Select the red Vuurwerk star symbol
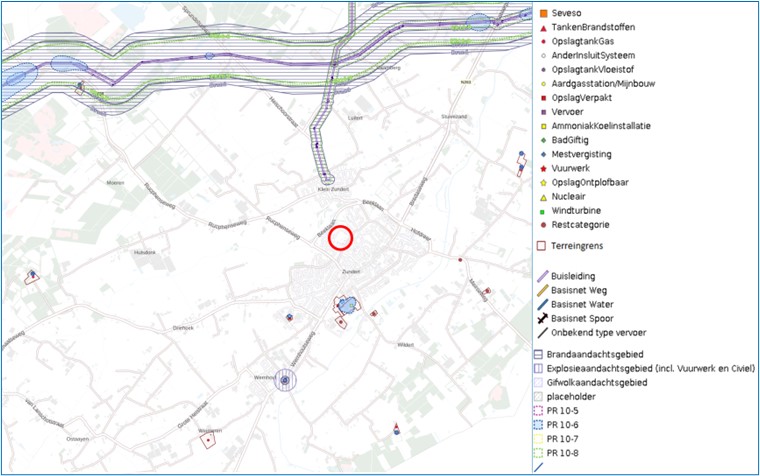Image resolution: width=760 pixels, height=476 pixels. click(543, 169)
